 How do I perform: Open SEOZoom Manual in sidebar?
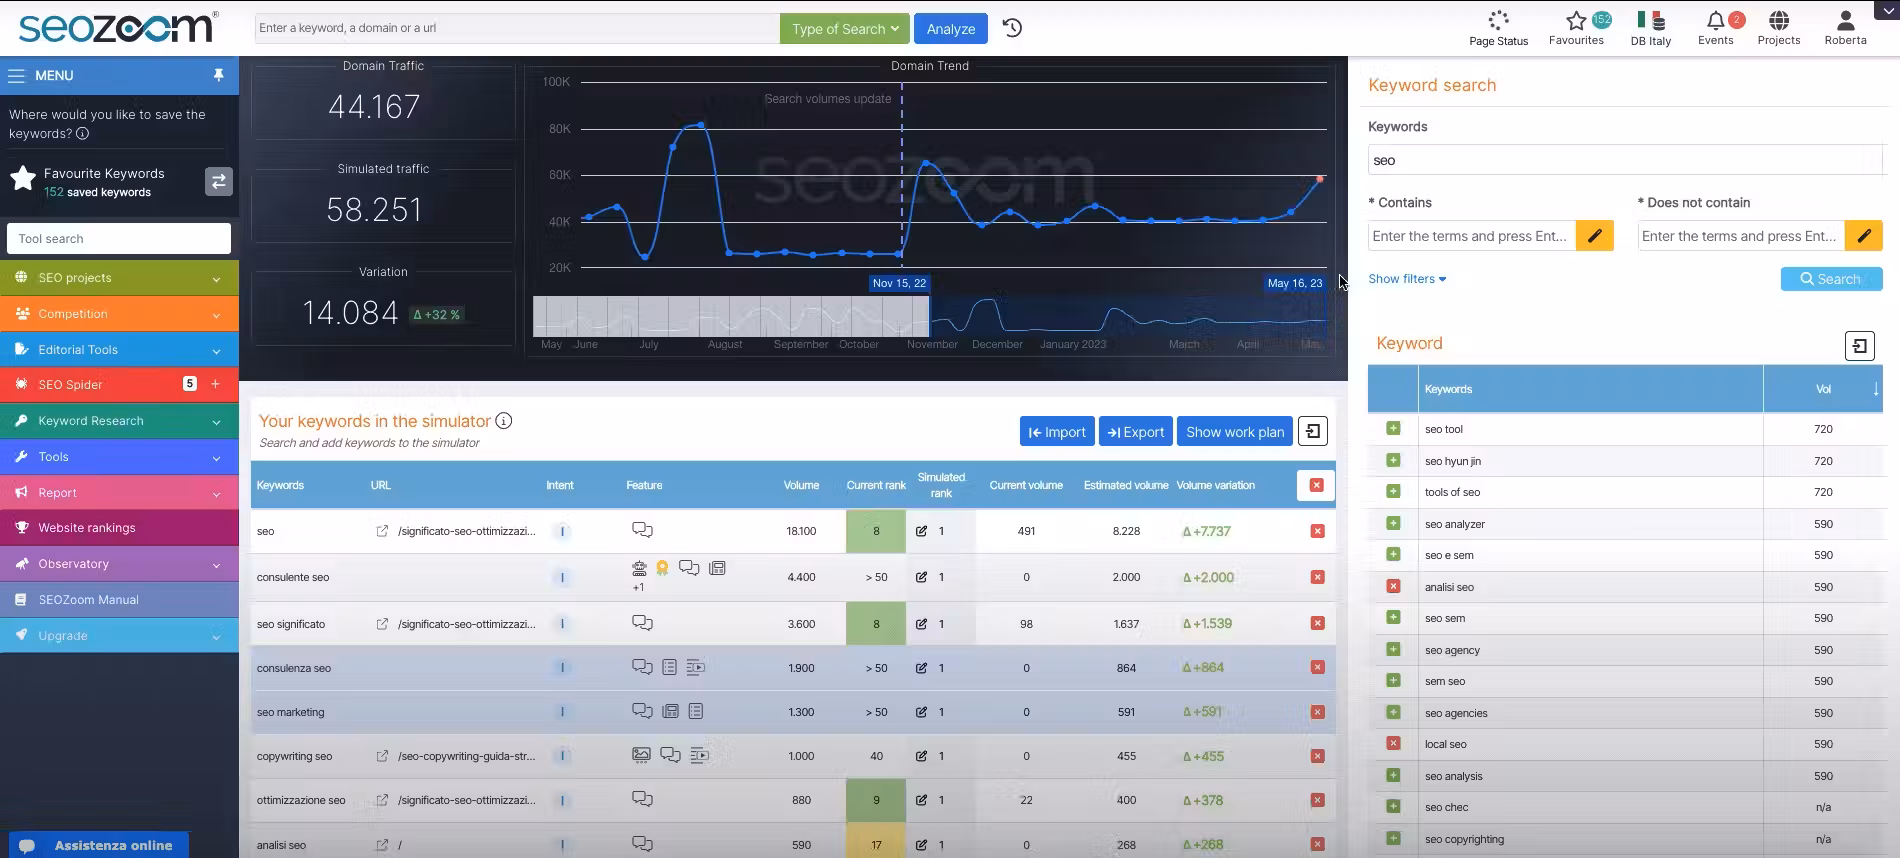119,600
